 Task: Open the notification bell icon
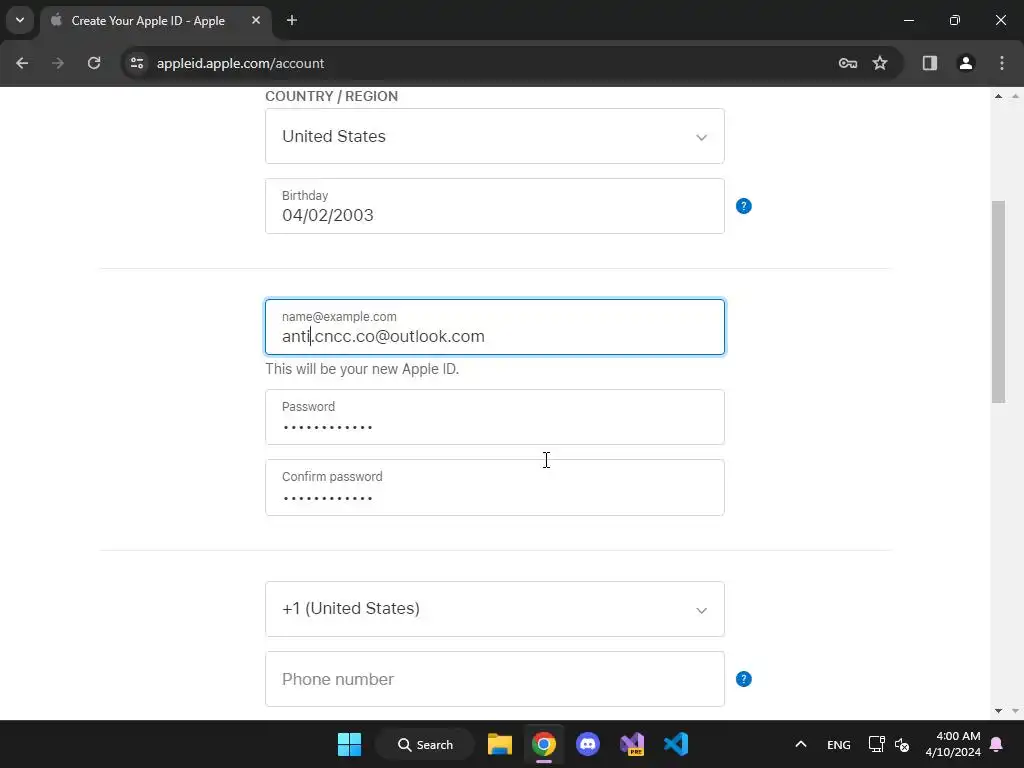[x=997, y=744]
